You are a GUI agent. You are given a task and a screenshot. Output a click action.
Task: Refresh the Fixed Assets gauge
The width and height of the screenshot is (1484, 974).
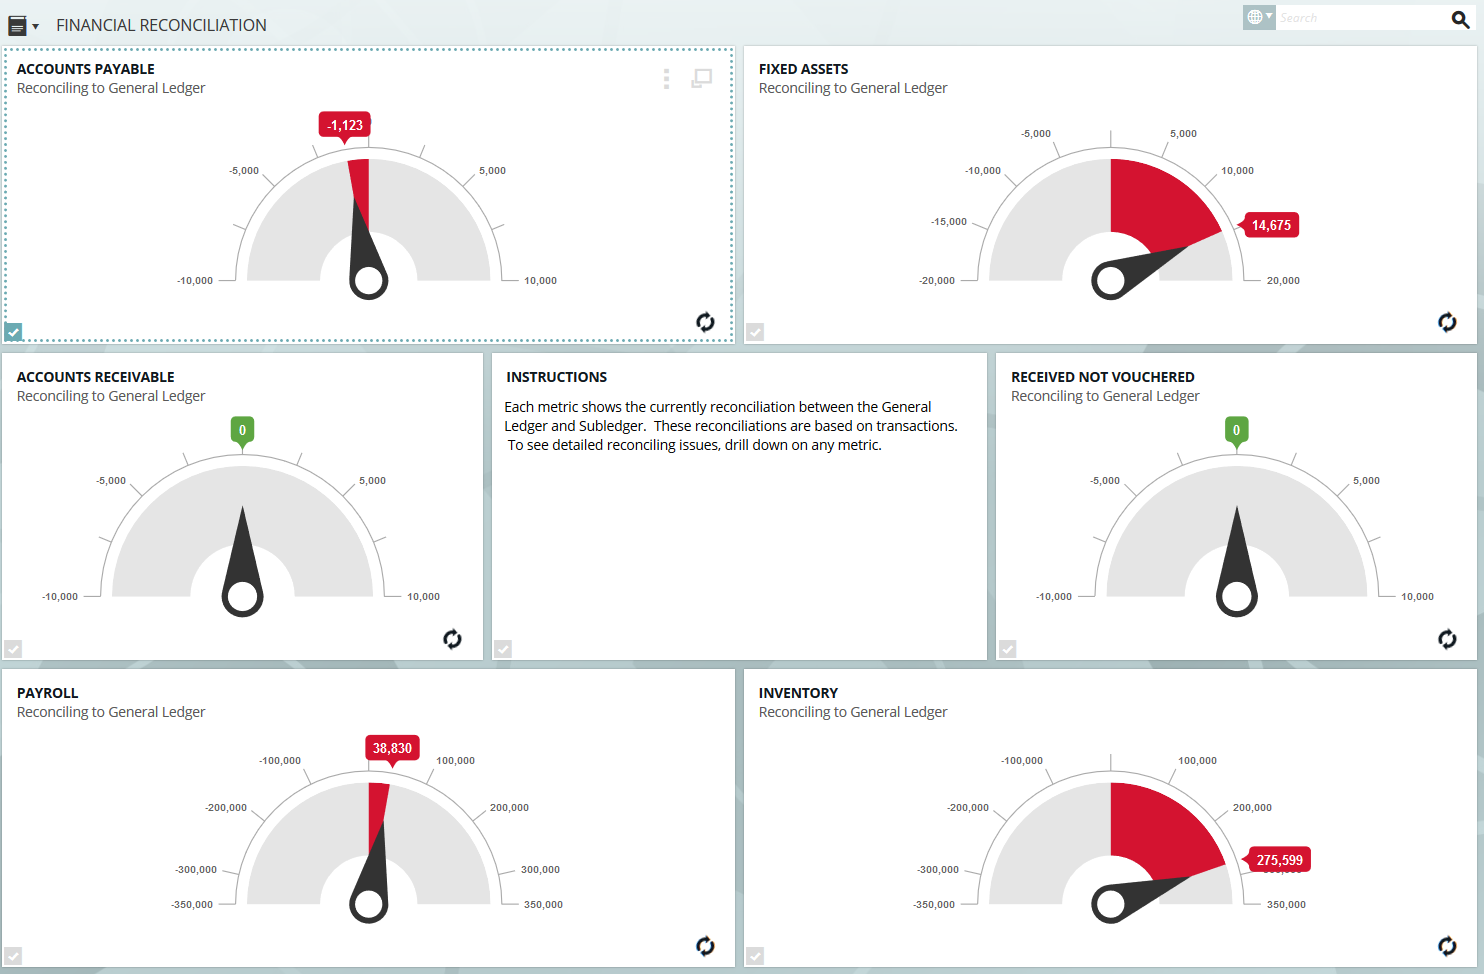1447,322
